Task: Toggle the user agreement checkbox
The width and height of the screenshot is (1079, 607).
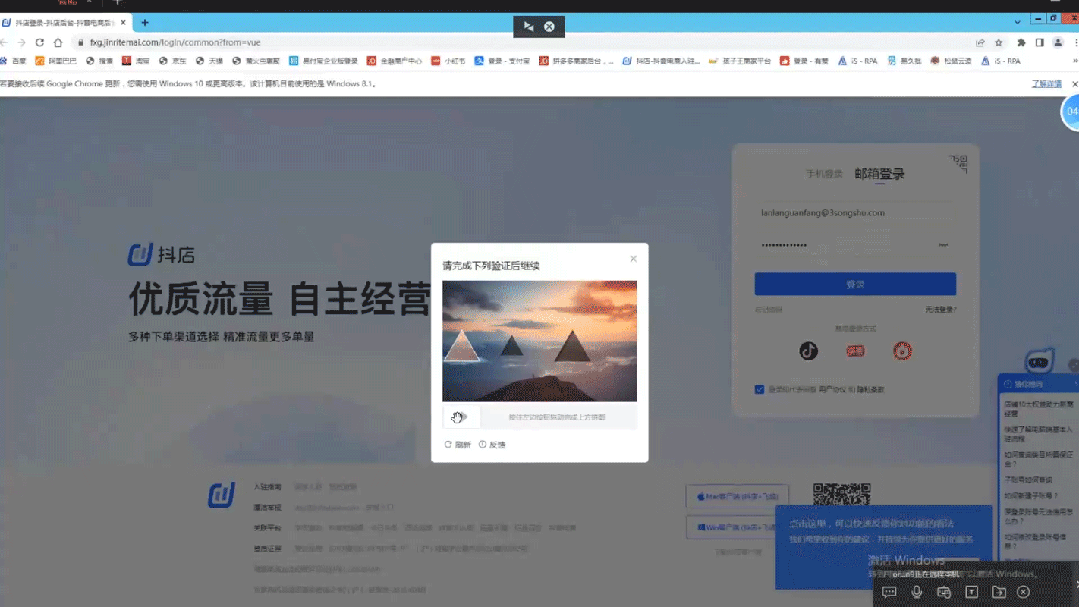Action: [760, 389]
